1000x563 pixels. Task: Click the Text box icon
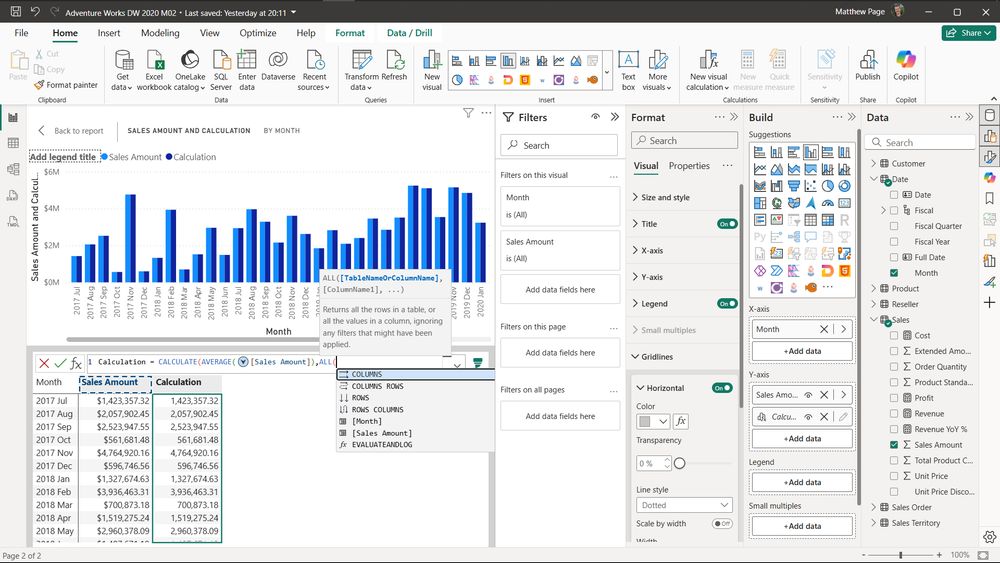pyautogui.click(x=628, y=61)
